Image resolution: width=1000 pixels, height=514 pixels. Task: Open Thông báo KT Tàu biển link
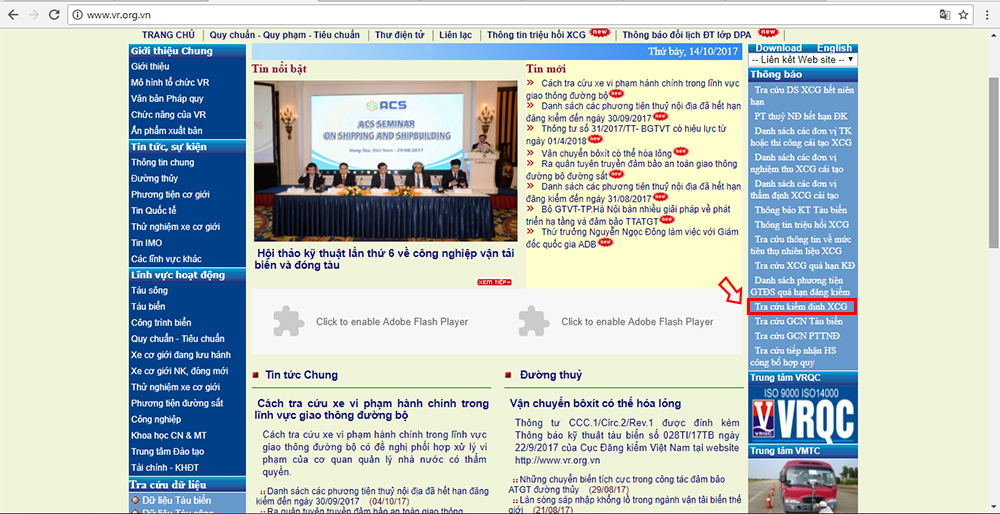coord(800,210)
